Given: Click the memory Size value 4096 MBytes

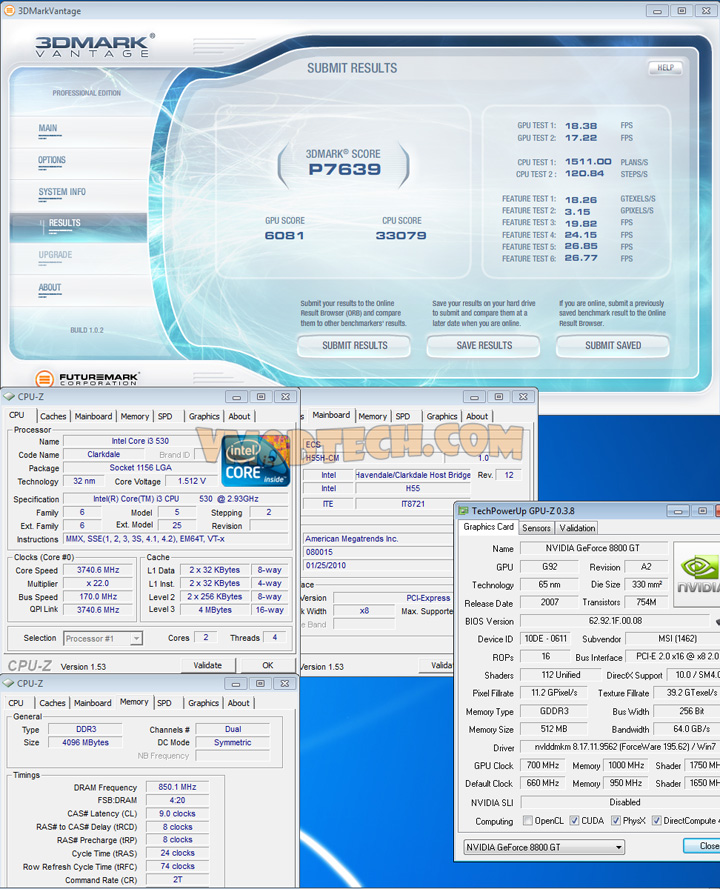Looking at the screenshot, I should (x=86, y=742).
